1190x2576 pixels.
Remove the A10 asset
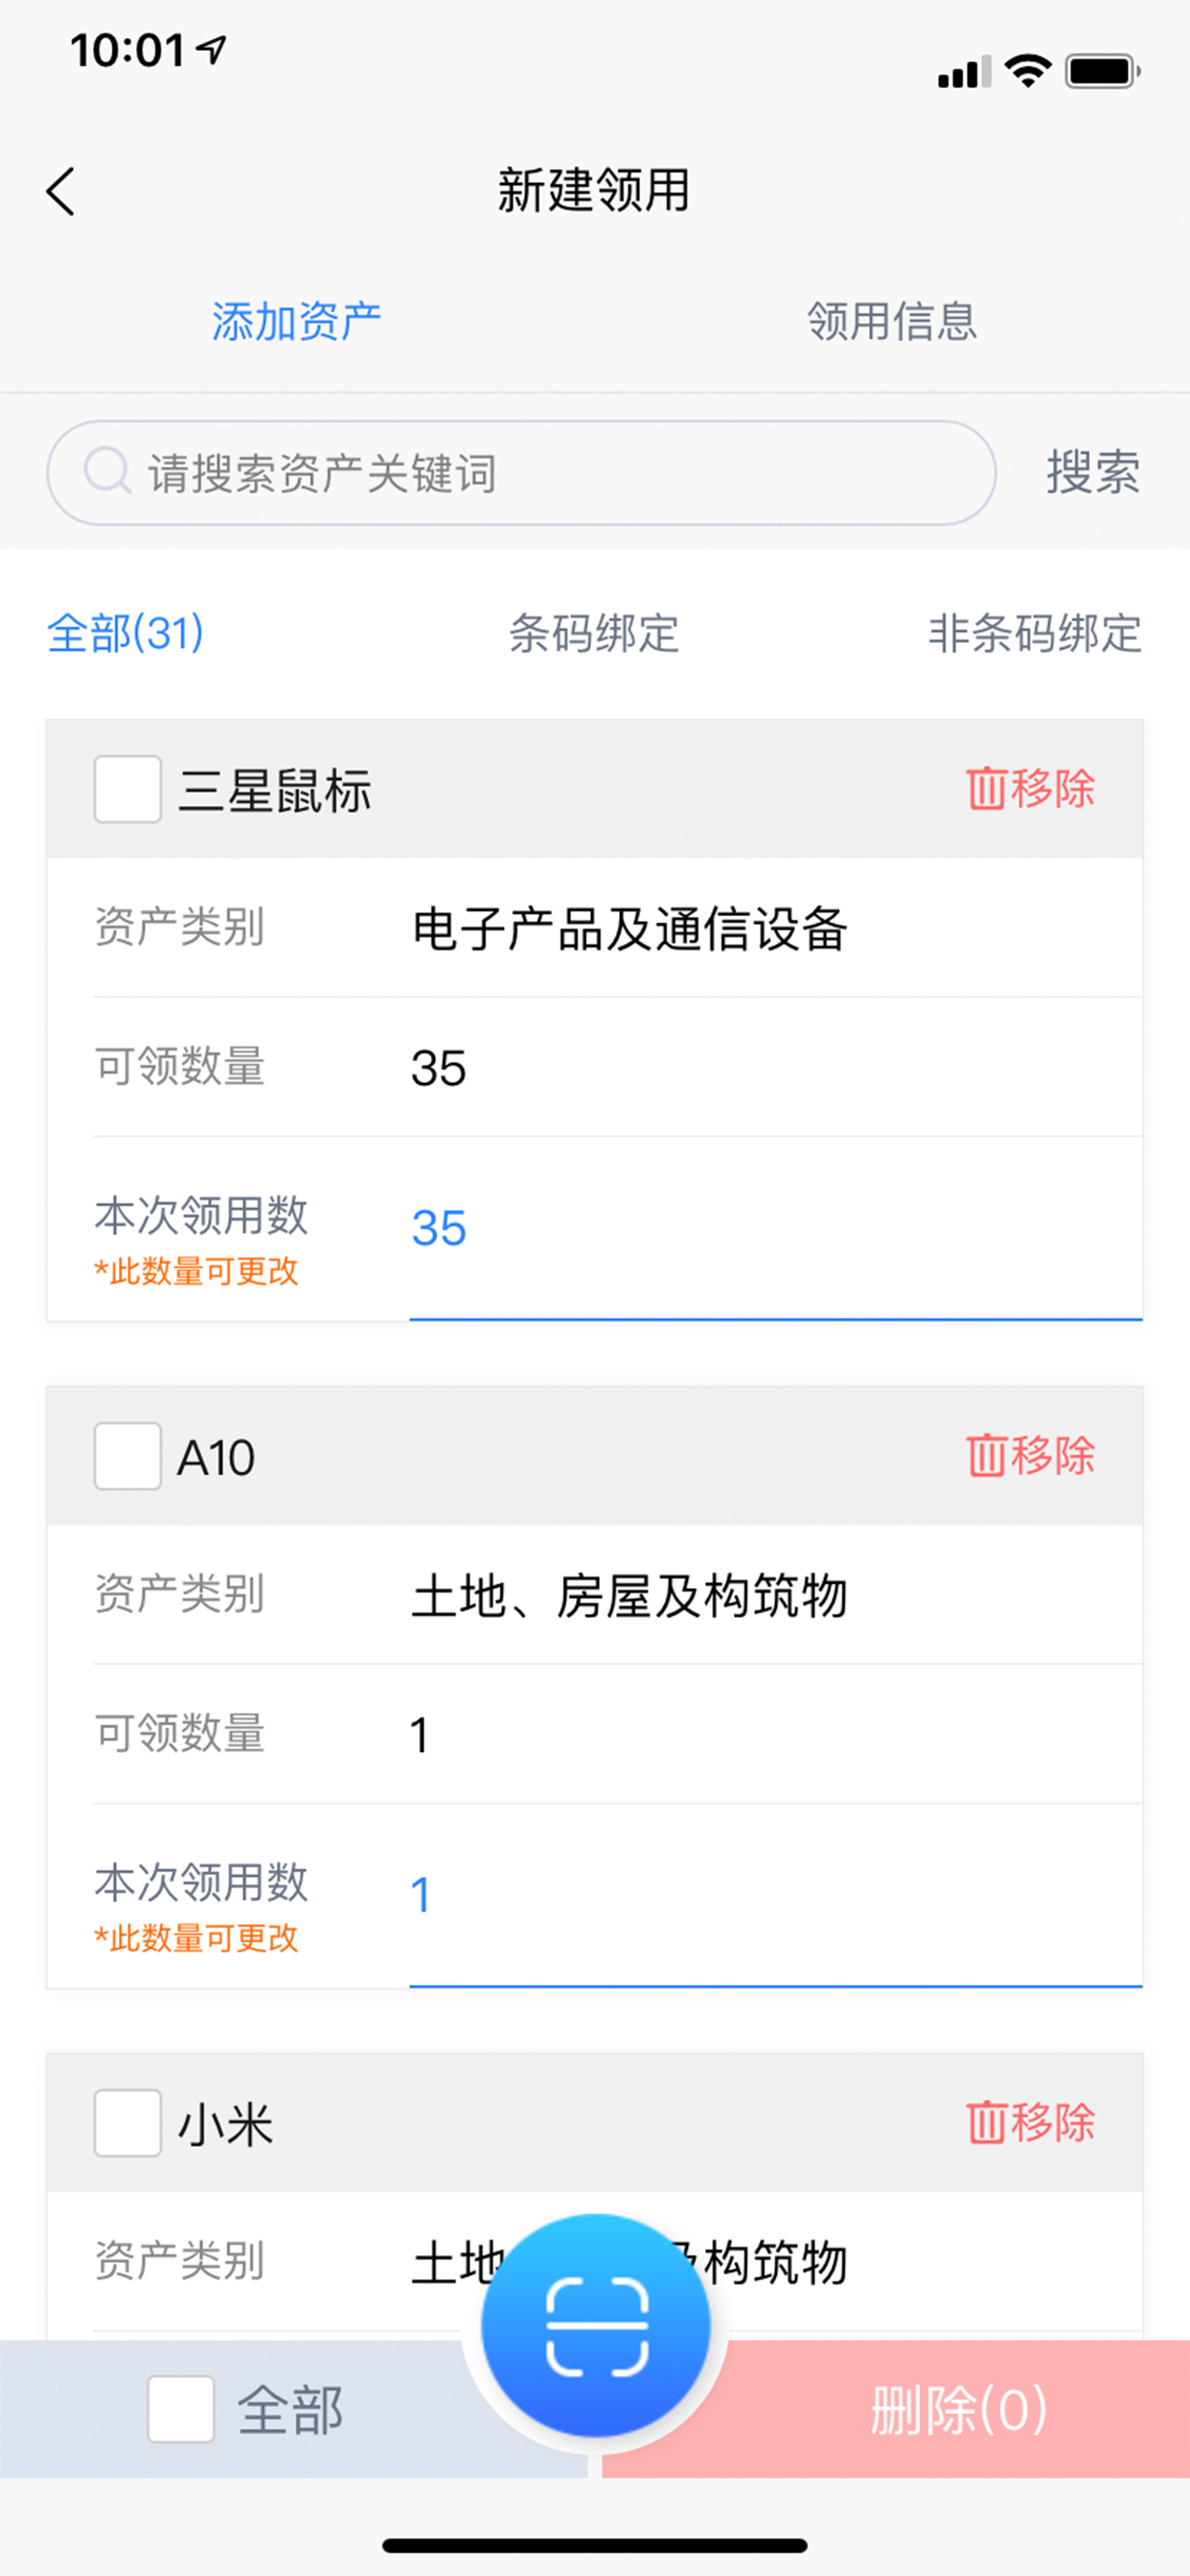click(1030, 1456)
